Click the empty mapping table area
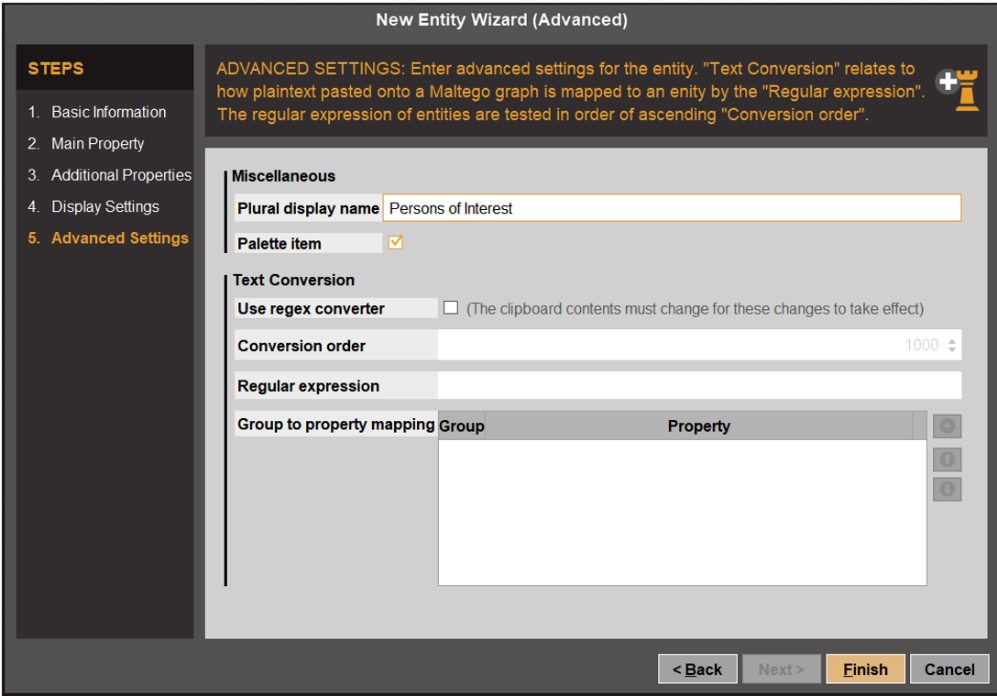Image resolution: width=997 pixels, height=696 pixels. (x=682, y=512)
